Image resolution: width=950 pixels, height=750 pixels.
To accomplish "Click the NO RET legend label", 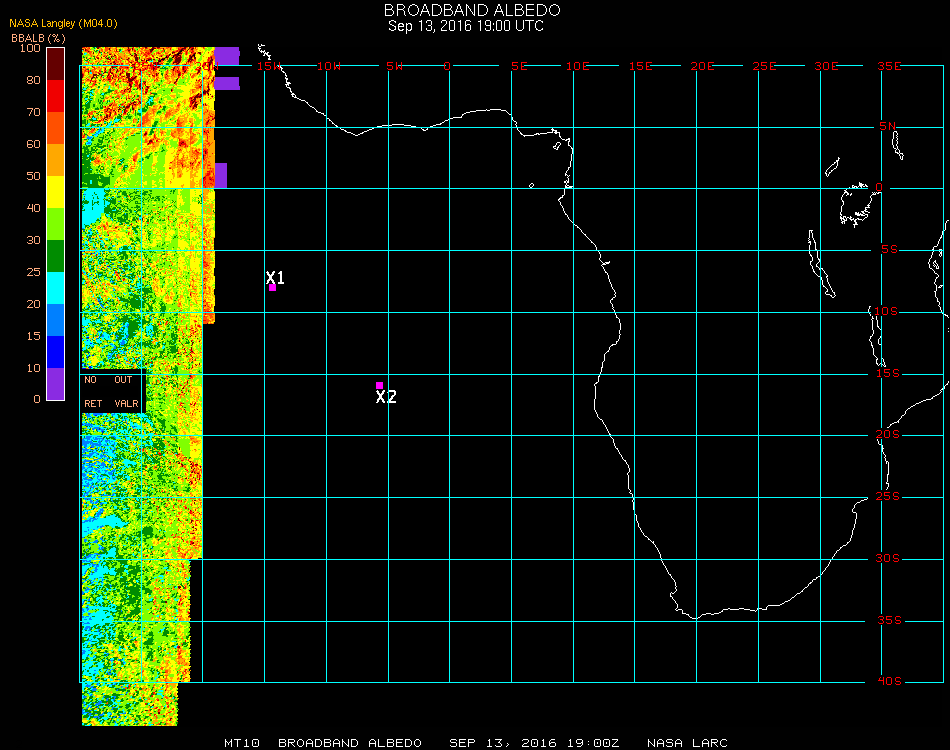I will tap(92, 392).
